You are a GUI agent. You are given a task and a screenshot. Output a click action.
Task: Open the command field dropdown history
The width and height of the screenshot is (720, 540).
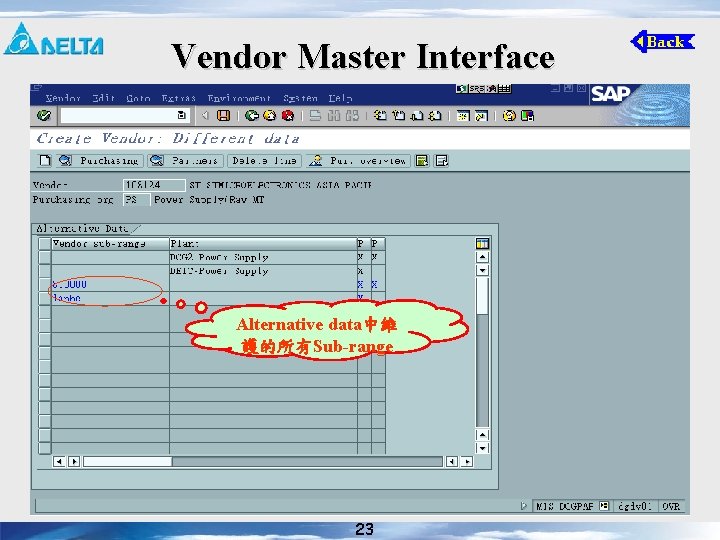[x=181, y=115]
